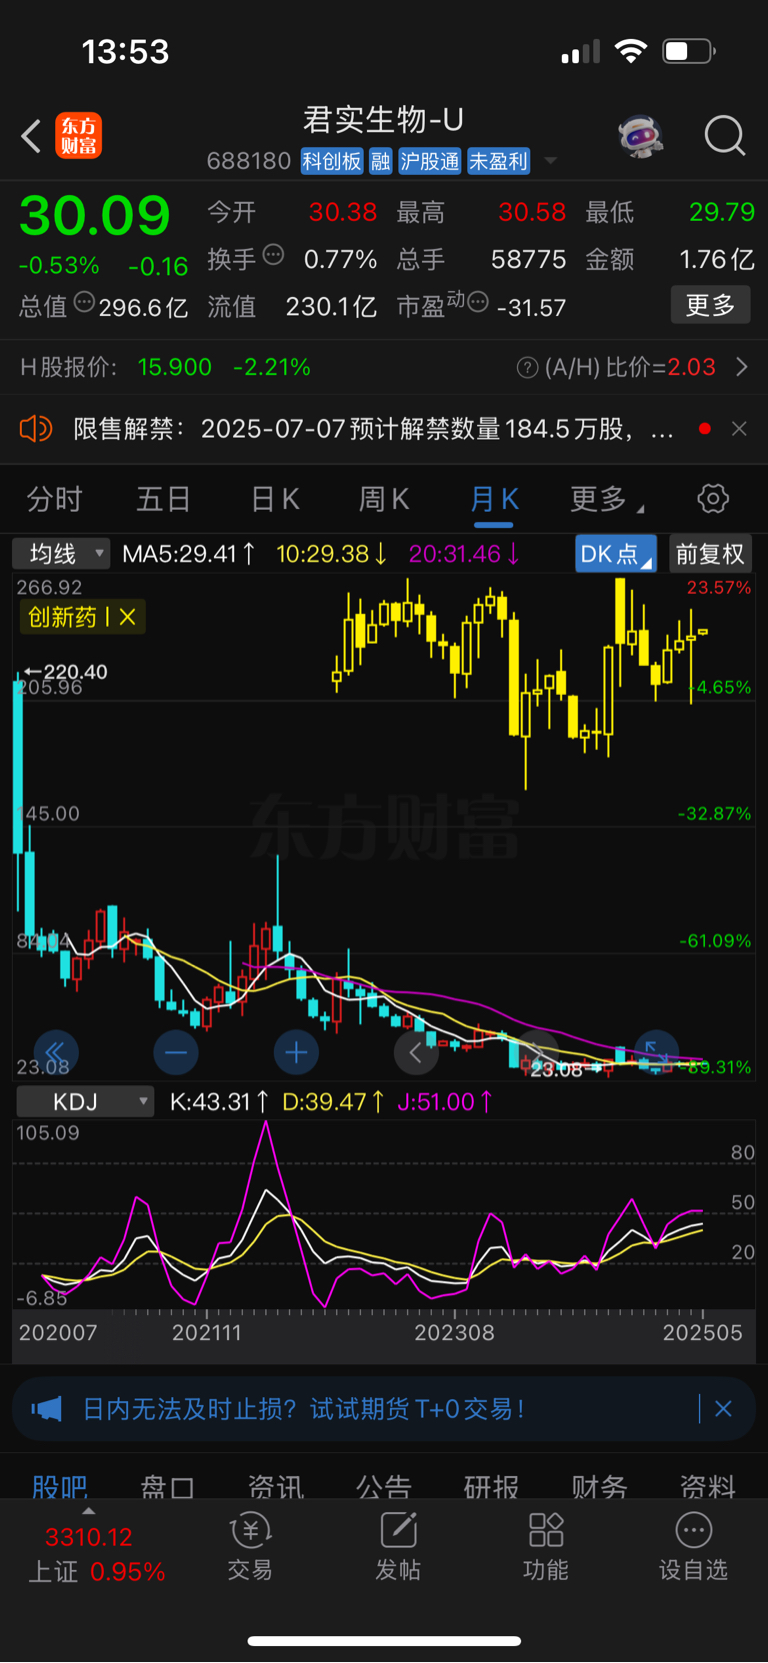
Task: Tap the H-share price 15.900
Action: point(175,368)
